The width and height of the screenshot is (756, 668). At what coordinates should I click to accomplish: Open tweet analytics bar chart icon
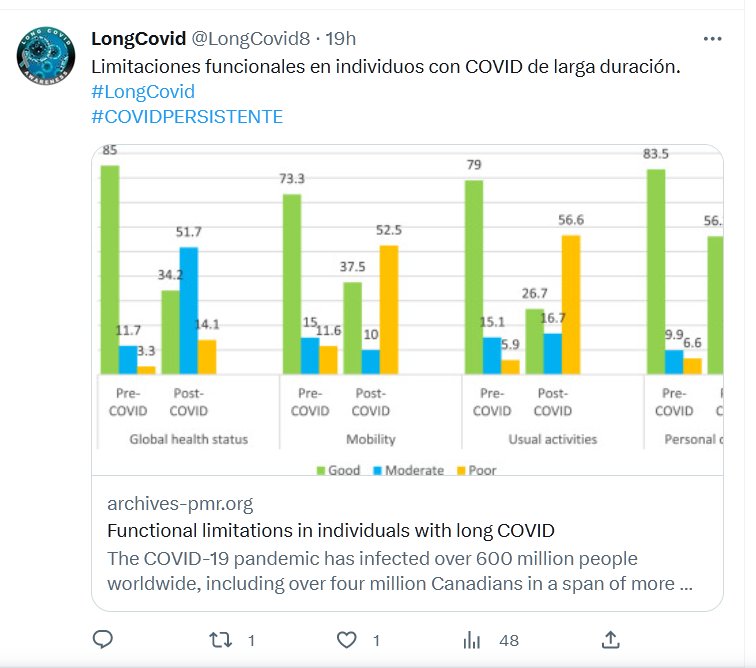pos(472,639)
